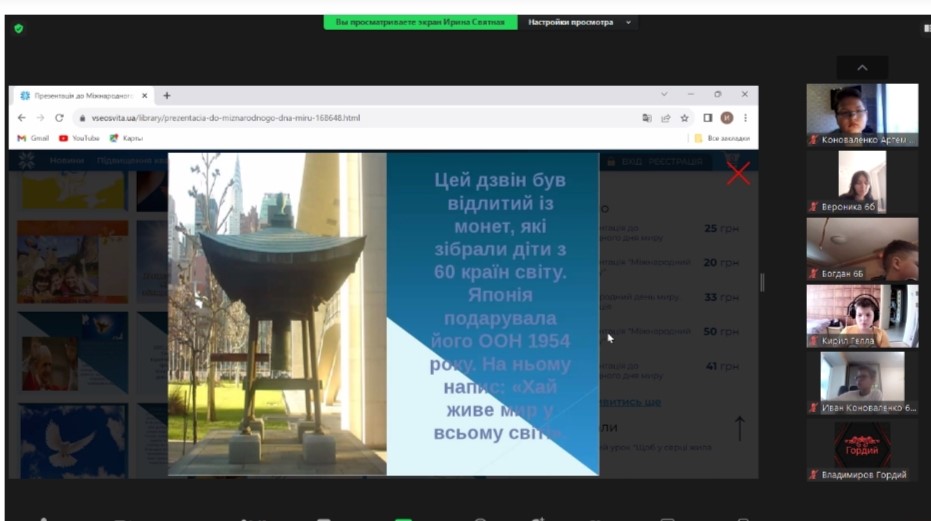Image resolution: width=931 pixels, height=521 pixels.
Task: Reload the vseosvita page
Action: pos(59,118)
